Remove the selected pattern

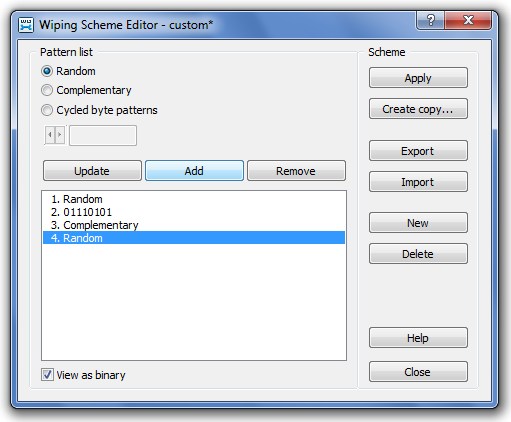296,171
